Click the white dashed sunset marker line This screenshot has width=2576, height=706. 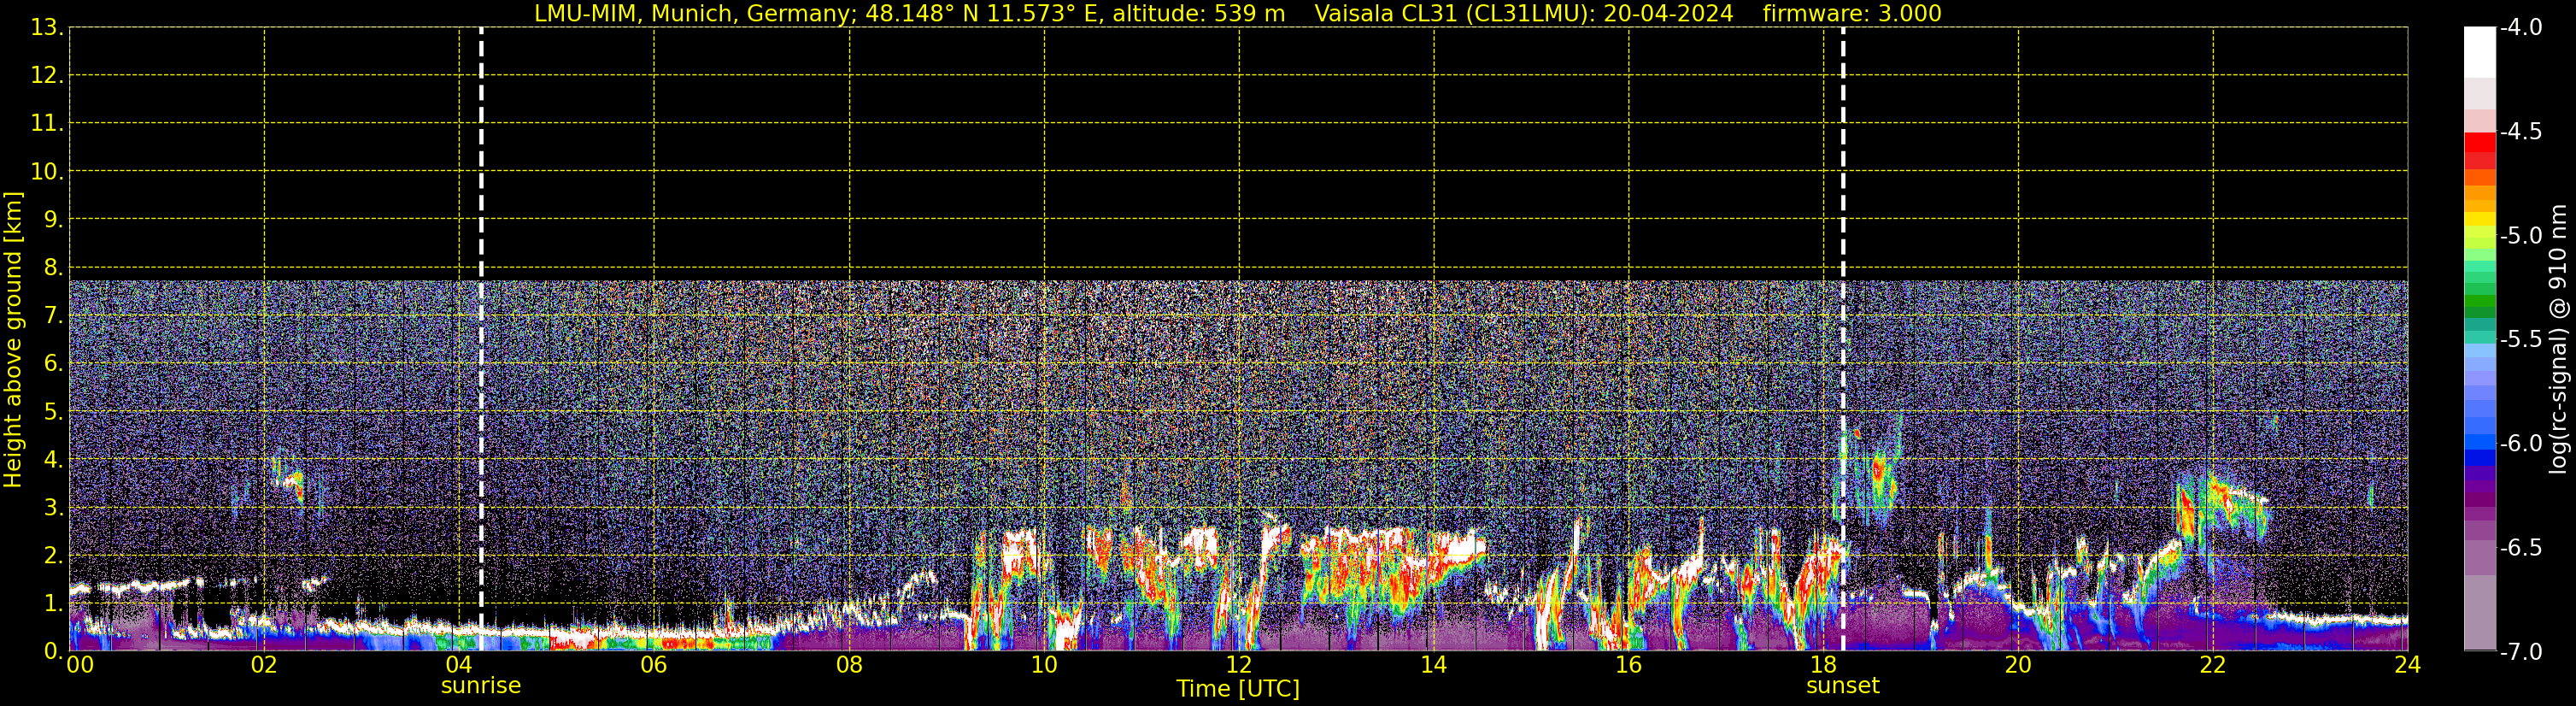tap(1843, 339)
